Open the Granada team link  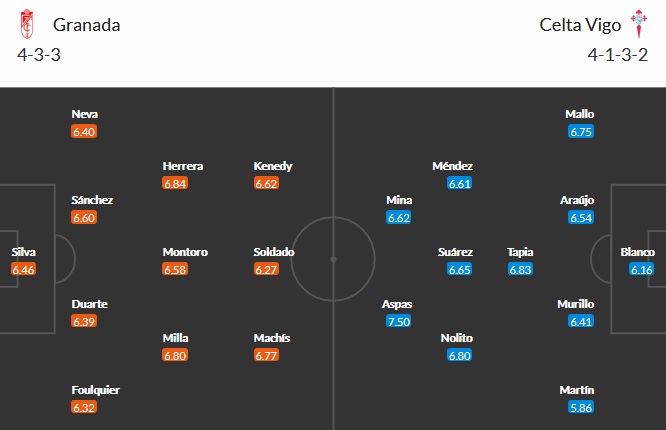tap(87, 25)
